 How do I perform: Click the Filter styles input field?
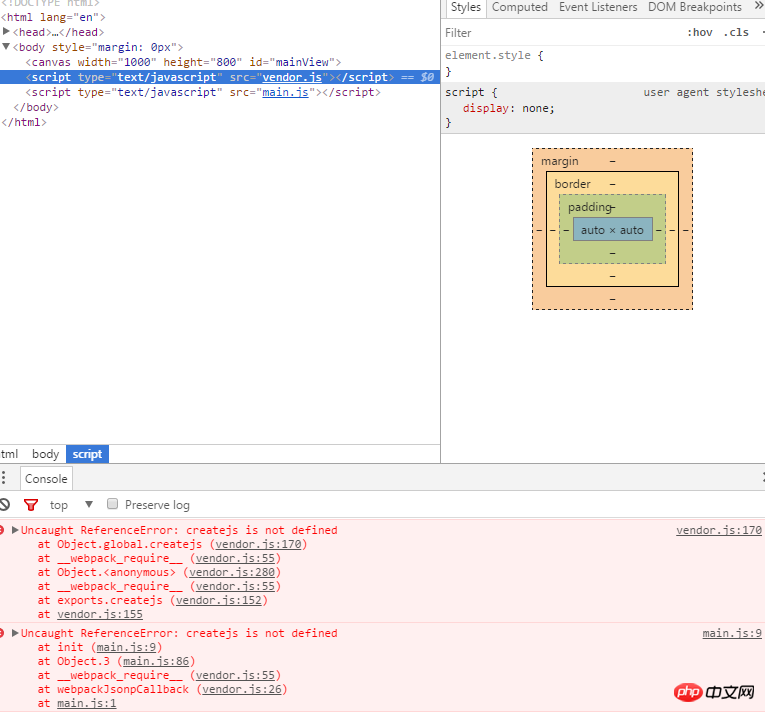coord(561,33)
